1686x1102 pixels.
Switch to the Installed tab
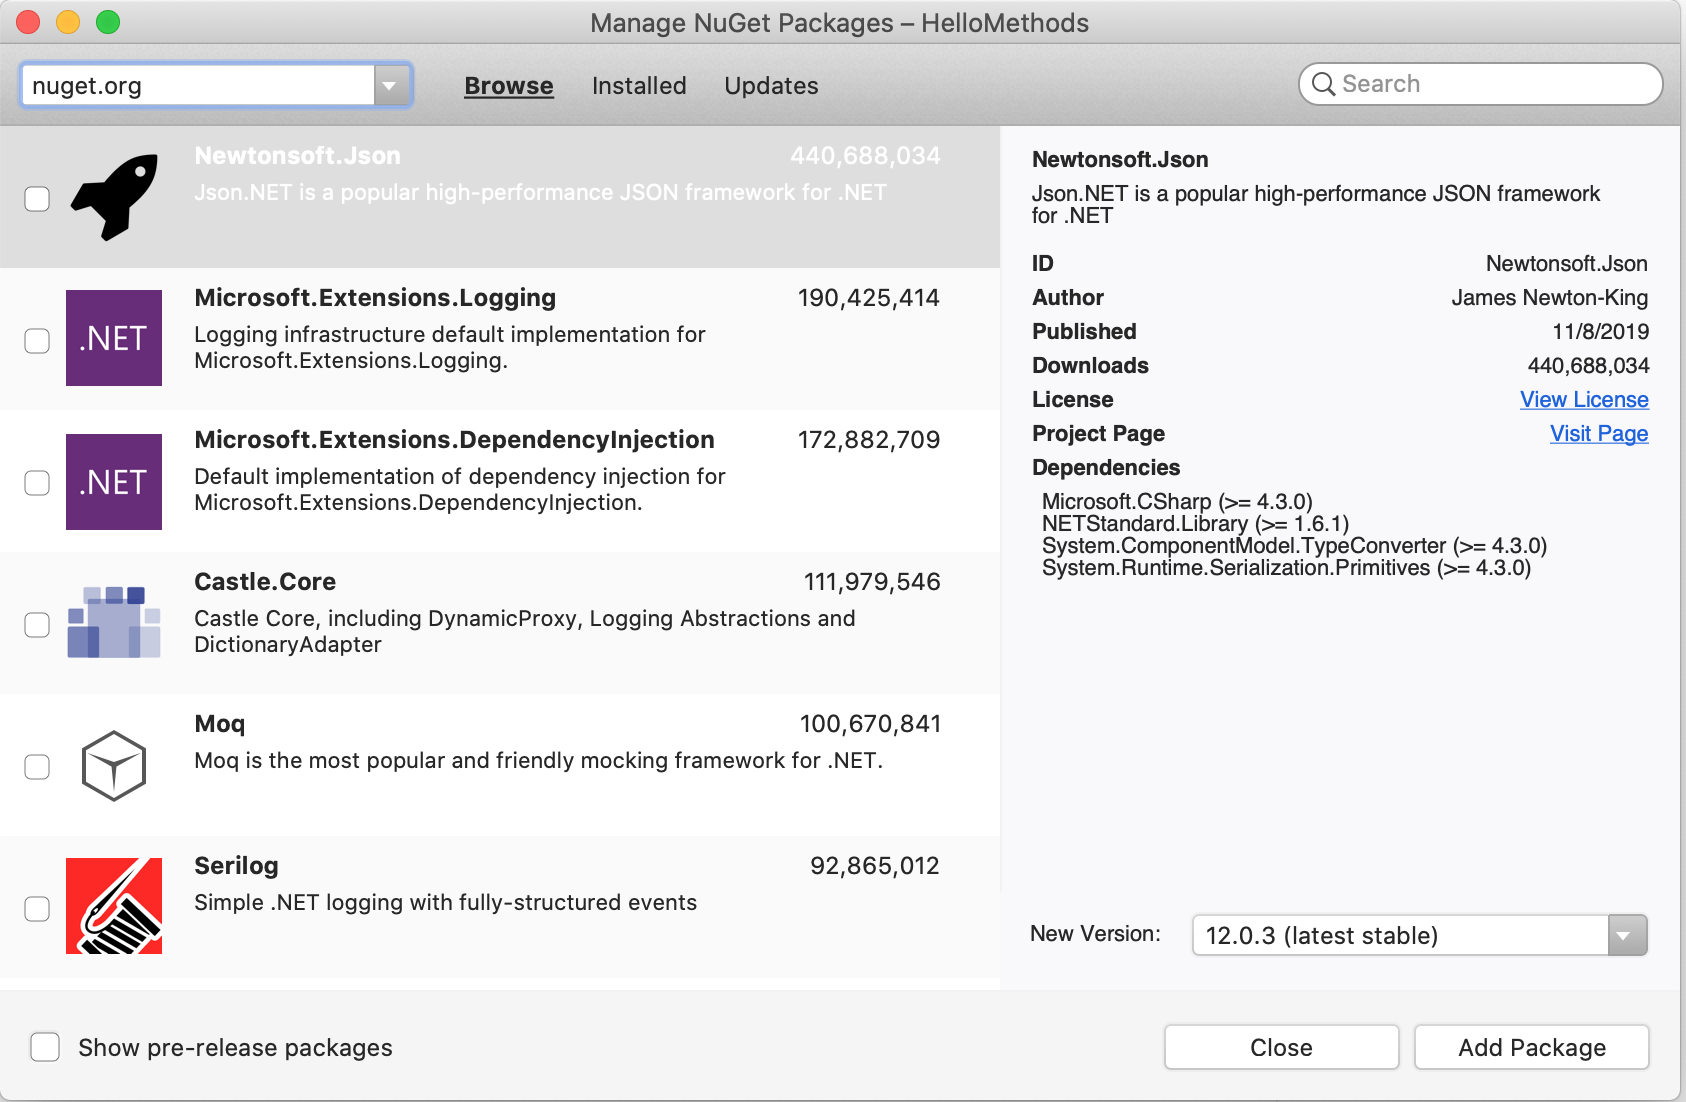pos(639,86)
